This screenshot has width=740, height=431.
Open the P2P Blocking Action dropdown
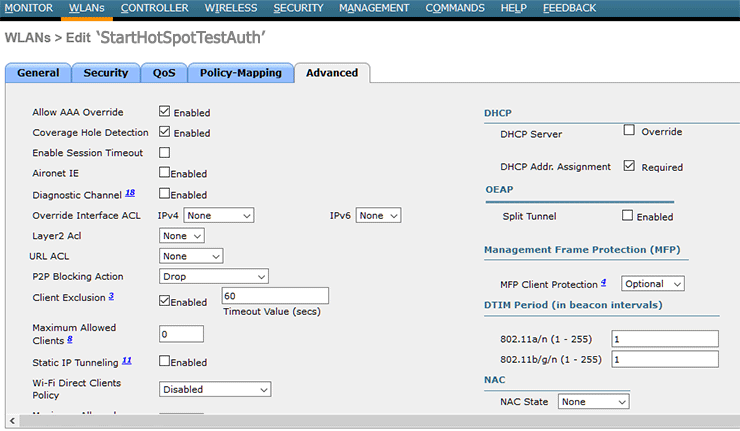[214, 276]
